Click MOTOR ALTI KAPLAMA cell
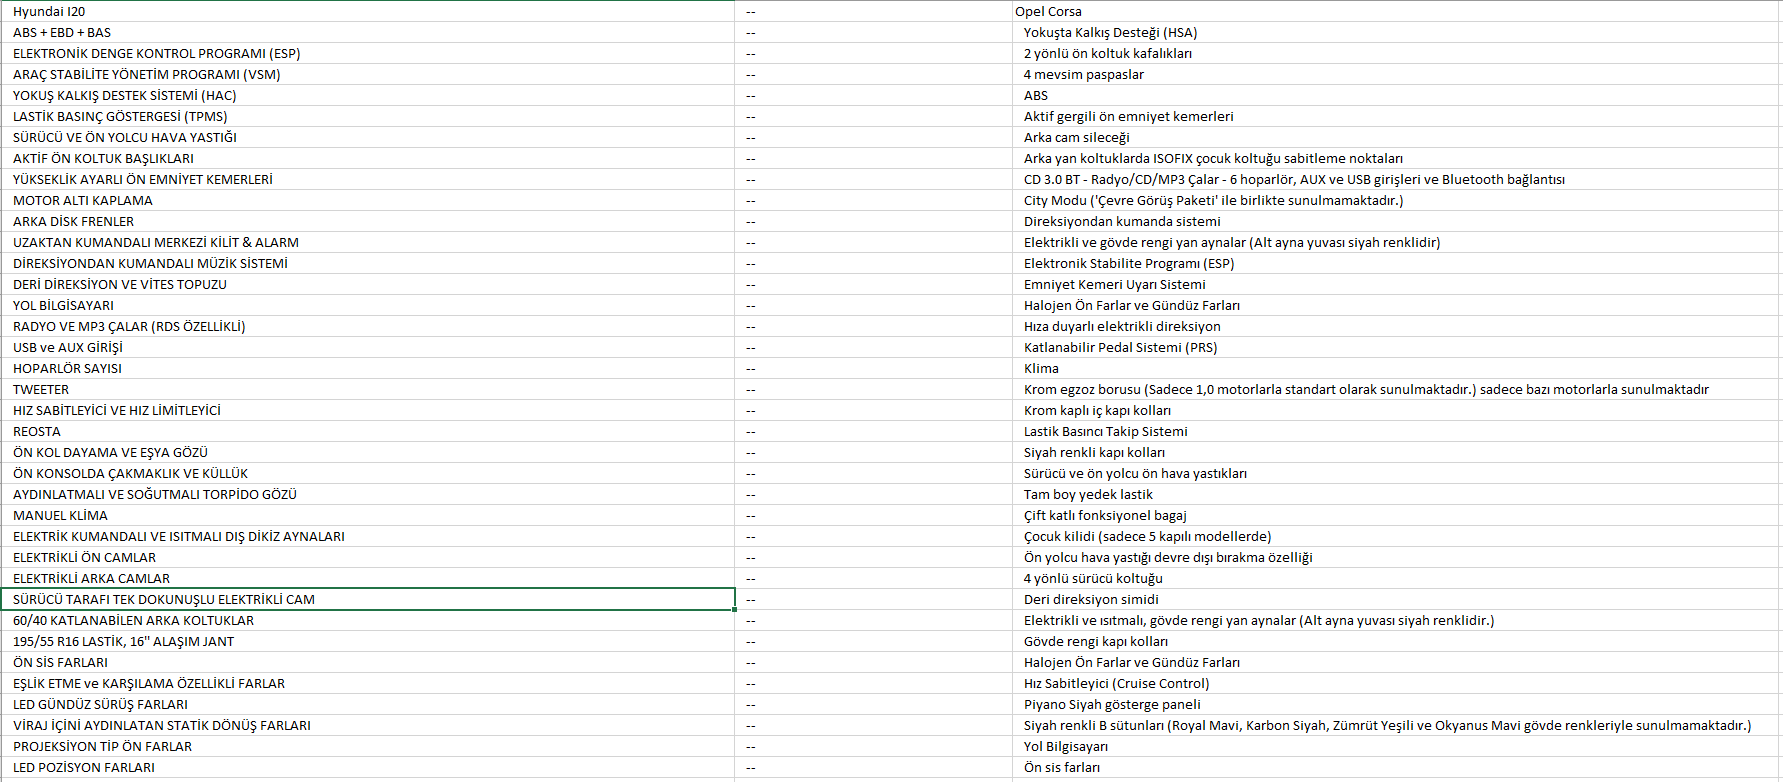Viewport: 1783px width, 782px height. click(368, 200)
